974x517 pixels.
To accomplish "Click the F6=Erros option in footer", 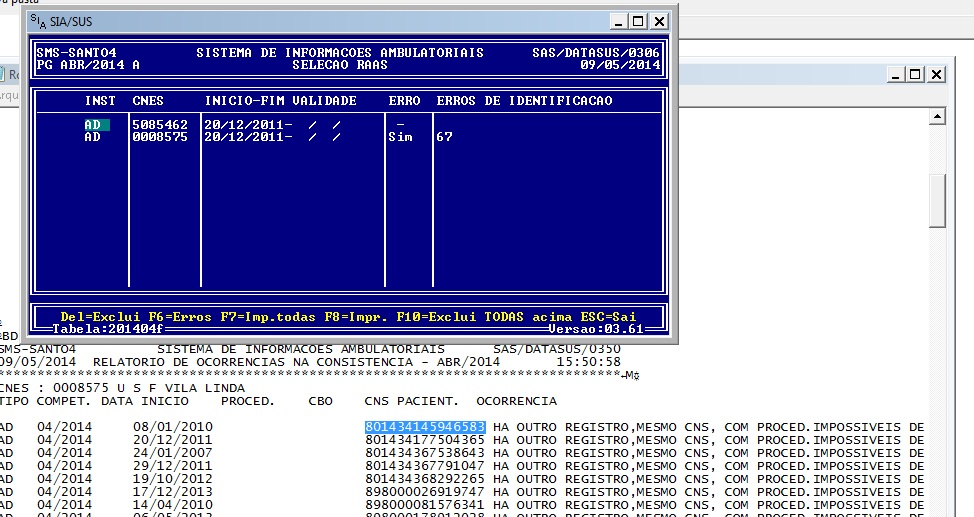I will (164, 316).
